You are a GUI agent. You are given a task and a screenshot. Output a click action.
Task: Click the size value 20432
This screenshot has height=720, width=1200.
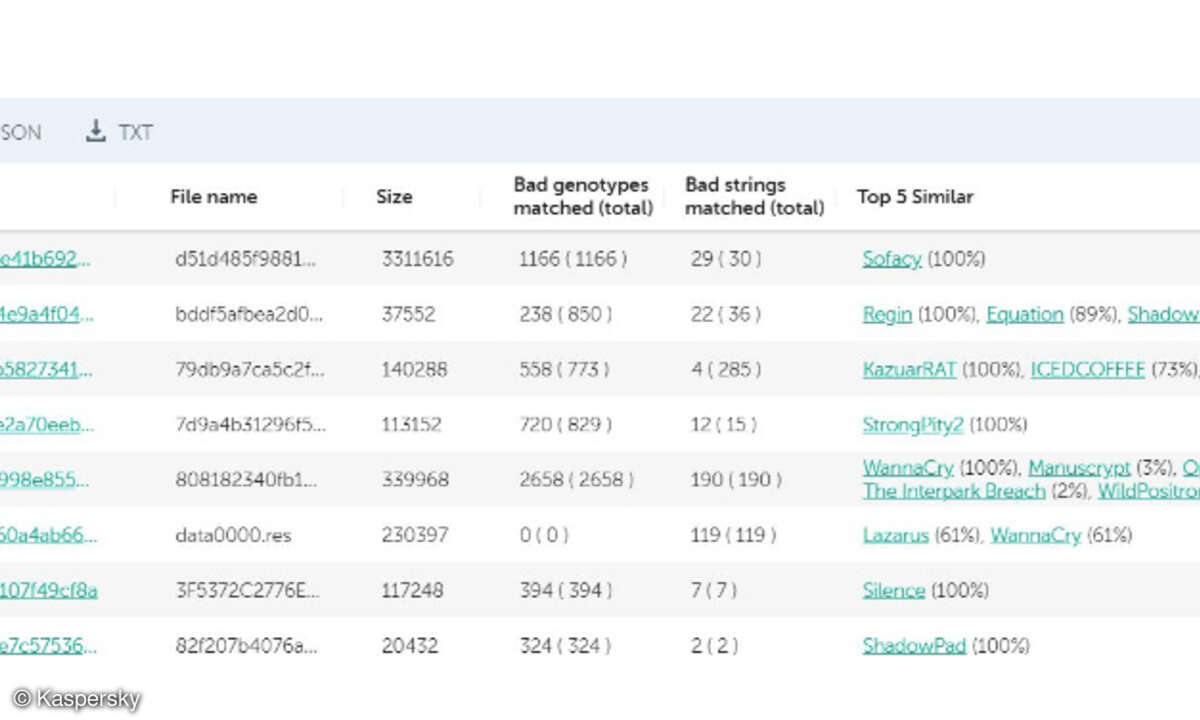point(409,645)
